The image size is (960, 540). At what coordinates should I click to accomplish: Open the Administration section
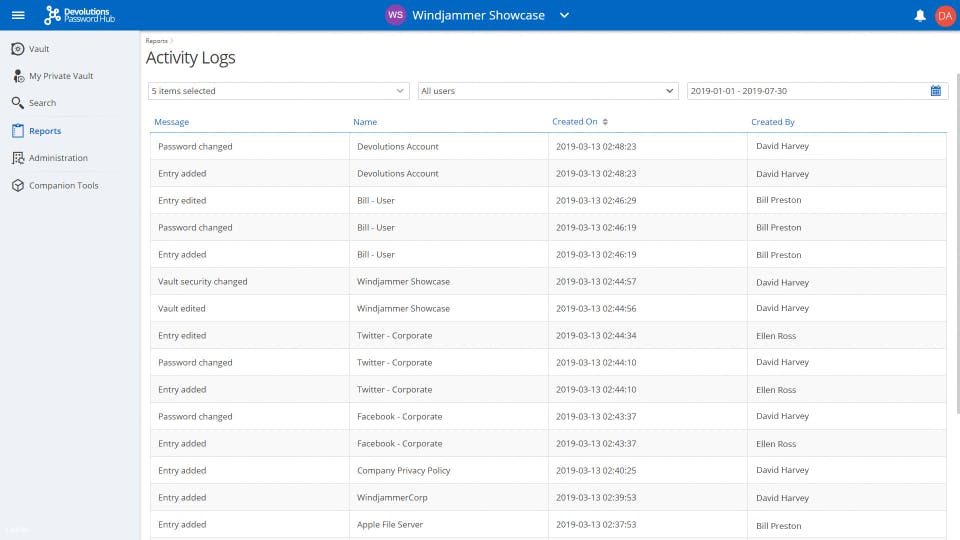(58, 158)
